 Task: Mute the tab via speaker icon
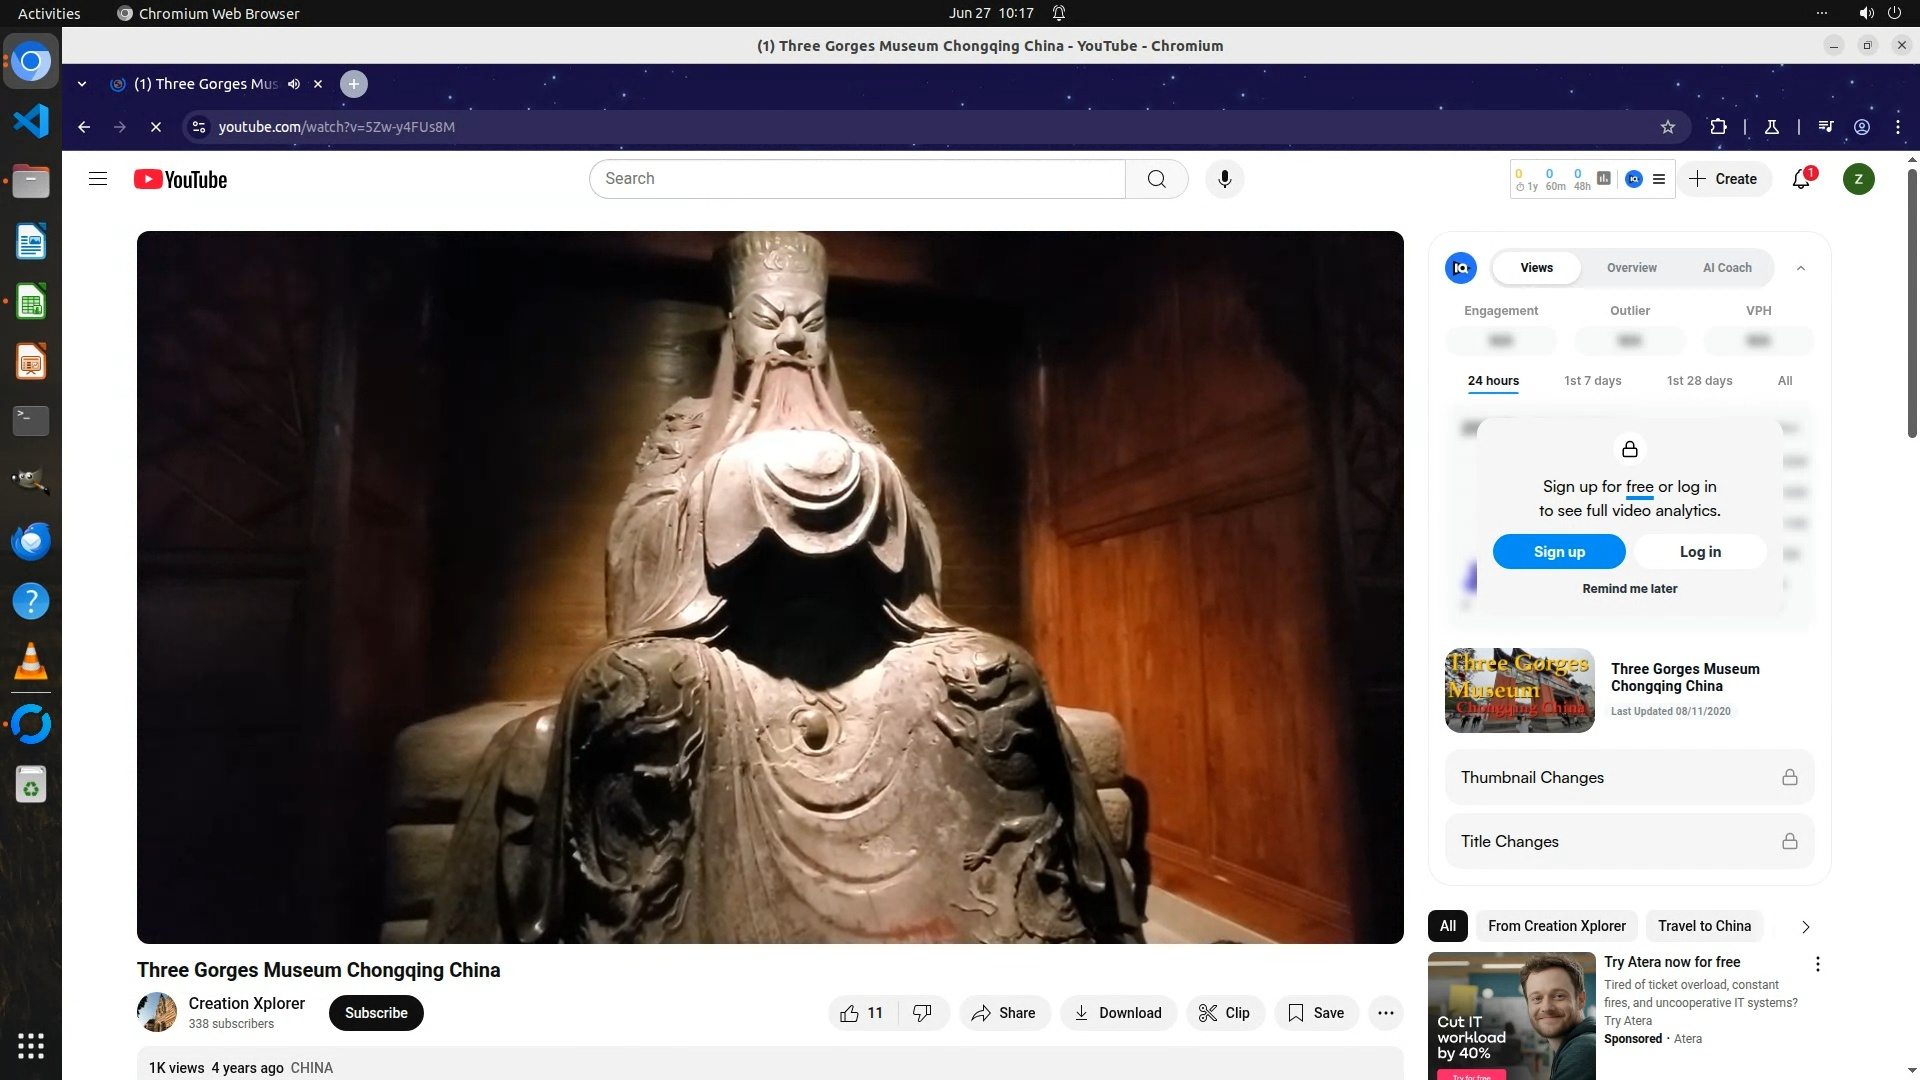pyautogui.click(x=294, y=84)
